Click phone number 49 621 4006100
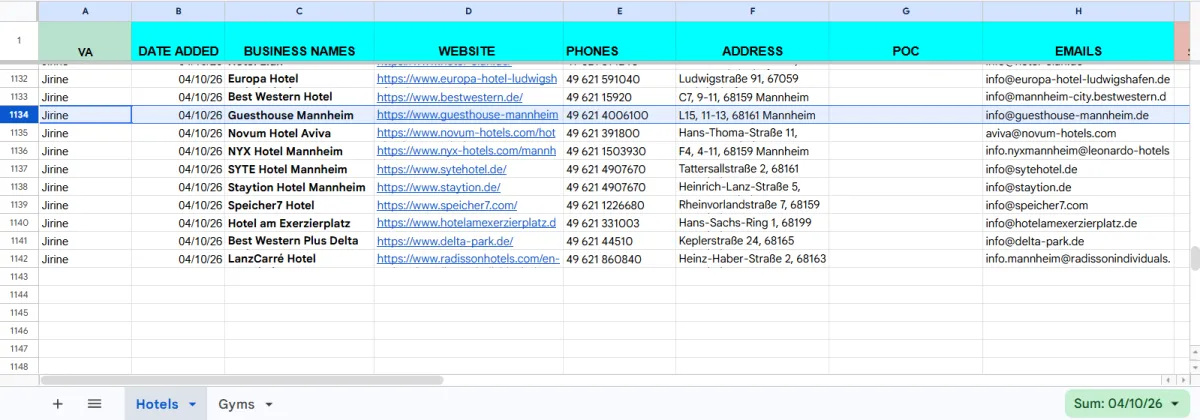Viewport: 1200px width, 420px height. click(607, 115)
